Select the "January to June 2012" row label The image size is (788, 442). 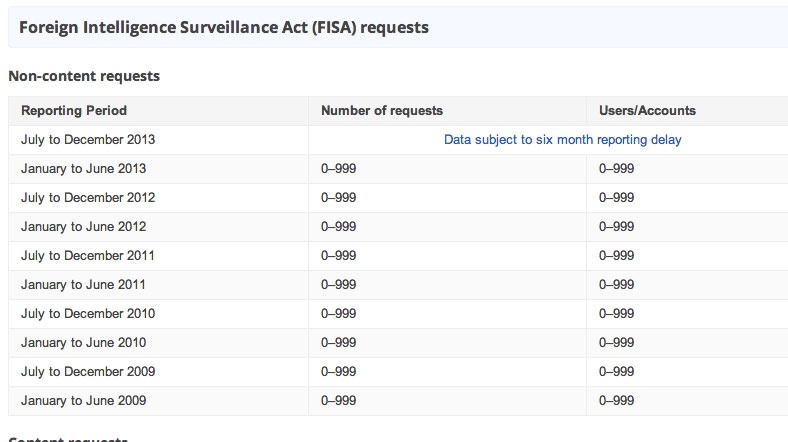tap(83, 227)
